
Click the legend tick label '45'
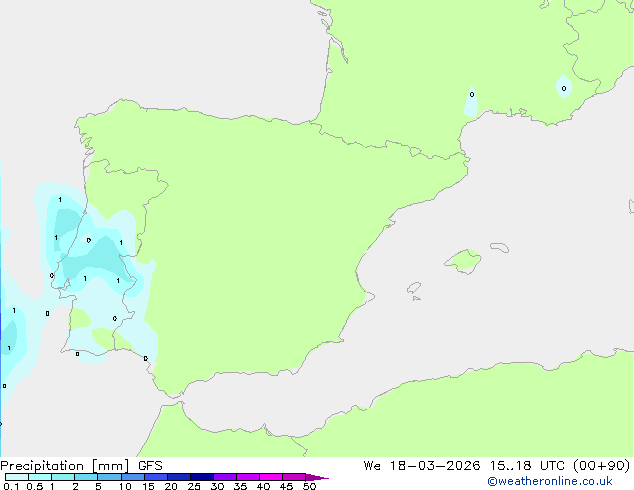(286, 486)
